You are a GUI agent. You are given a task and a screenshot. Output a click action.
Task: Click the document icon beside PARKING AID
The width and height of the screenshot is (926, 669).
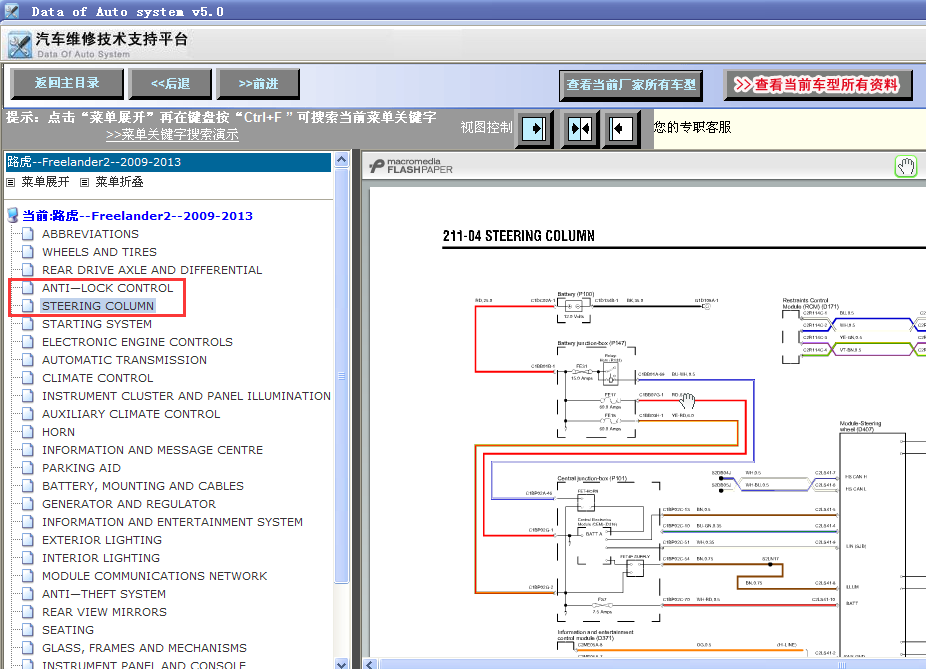pos(28,468)
